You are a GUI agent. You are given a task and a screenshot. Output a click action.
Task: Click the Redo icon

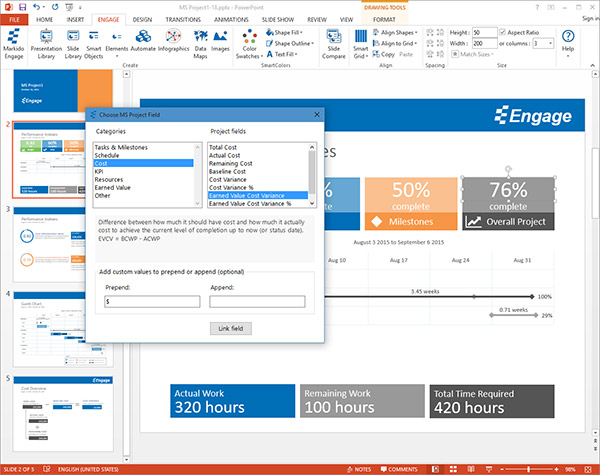pyautogui.click(x=55, y=7)
